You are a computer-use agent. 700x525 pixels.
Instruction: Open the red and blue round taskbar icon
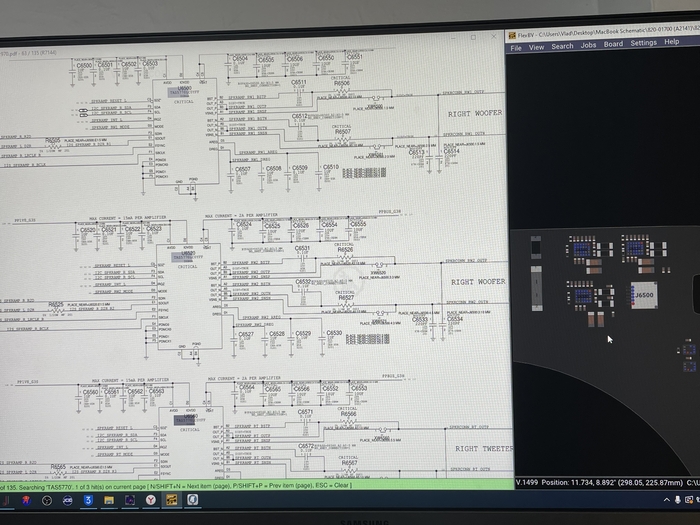click(x=26, y=501)
